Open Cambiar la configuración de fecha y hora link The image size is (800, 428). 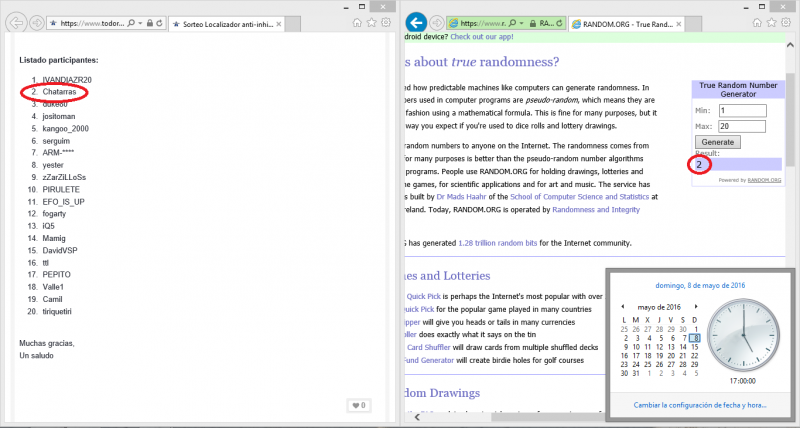pos(698,405)
